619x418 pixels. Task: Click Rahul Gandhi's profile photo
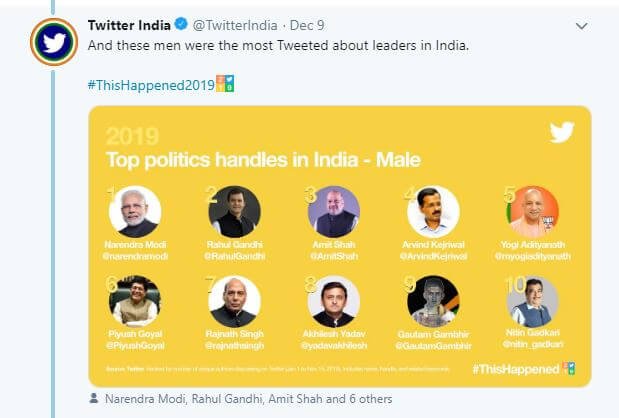[234, 212]
